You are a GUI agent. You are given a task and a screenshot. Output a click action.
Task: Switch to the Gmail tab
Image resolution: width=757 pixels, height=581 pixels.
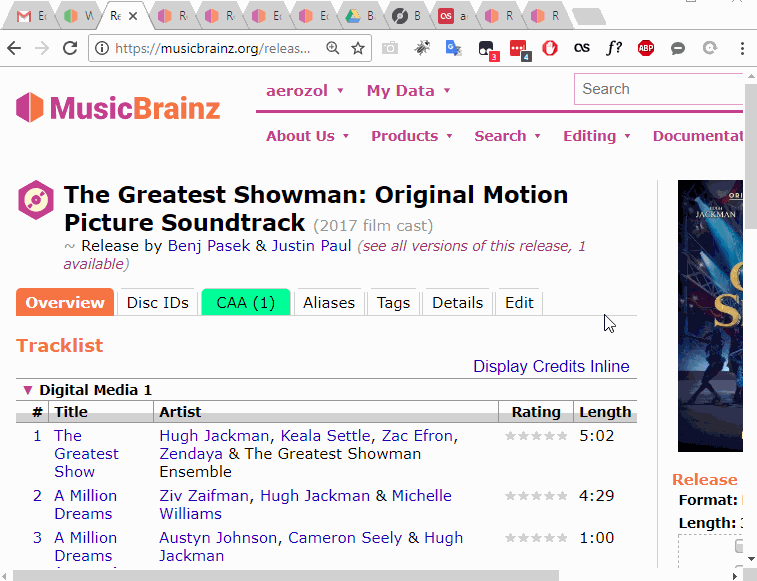click(31, 16)
